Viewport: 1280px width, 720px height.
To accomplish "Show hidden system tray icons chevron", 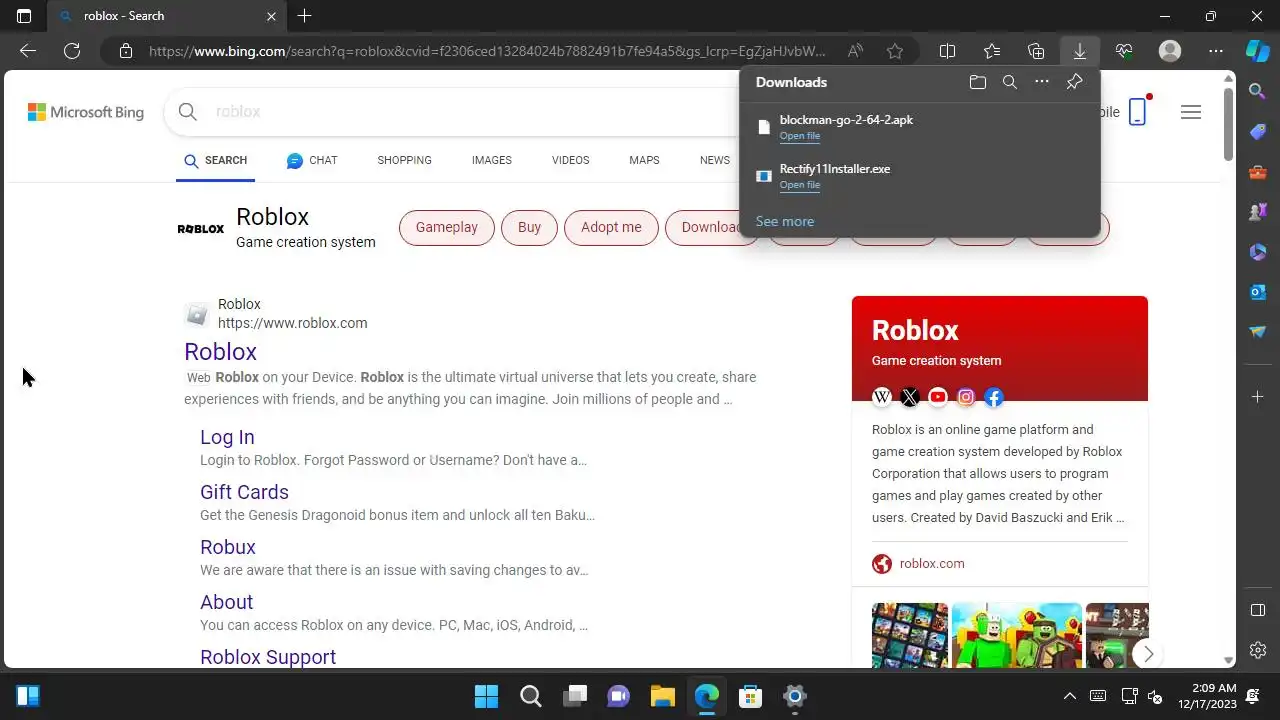I will (x=1069, y=696).
